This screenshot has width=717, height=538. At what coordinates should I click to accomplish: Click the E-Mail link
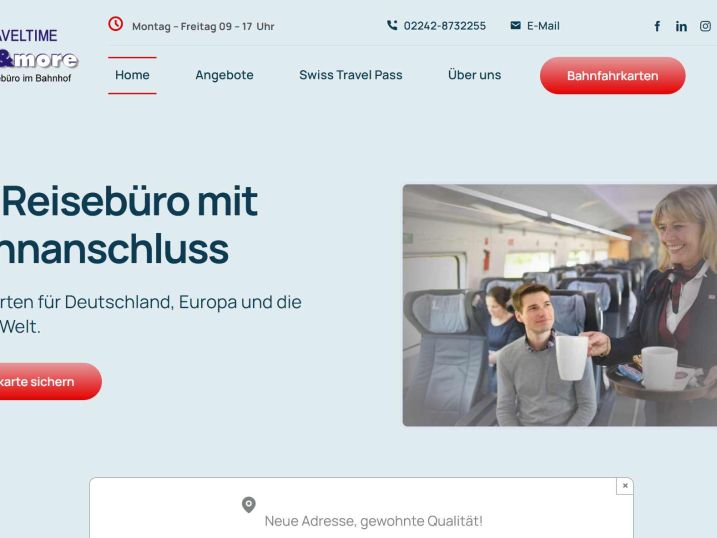click(x=543, y=26)
